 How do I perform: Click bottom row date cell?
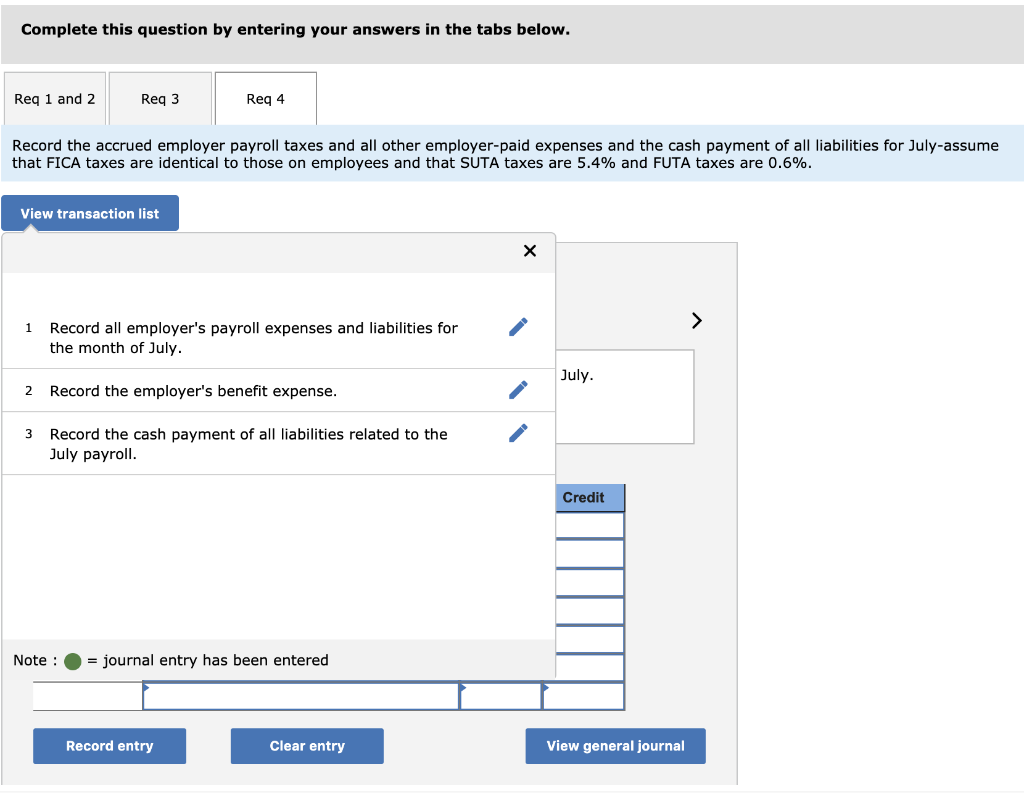(88, 696)
